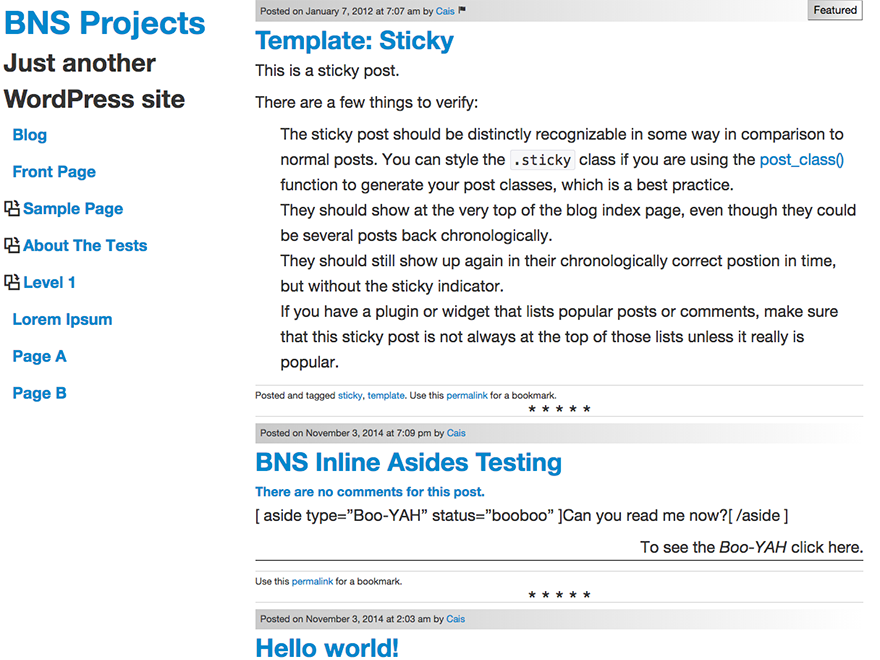Open the template tag link

[386, 396]
